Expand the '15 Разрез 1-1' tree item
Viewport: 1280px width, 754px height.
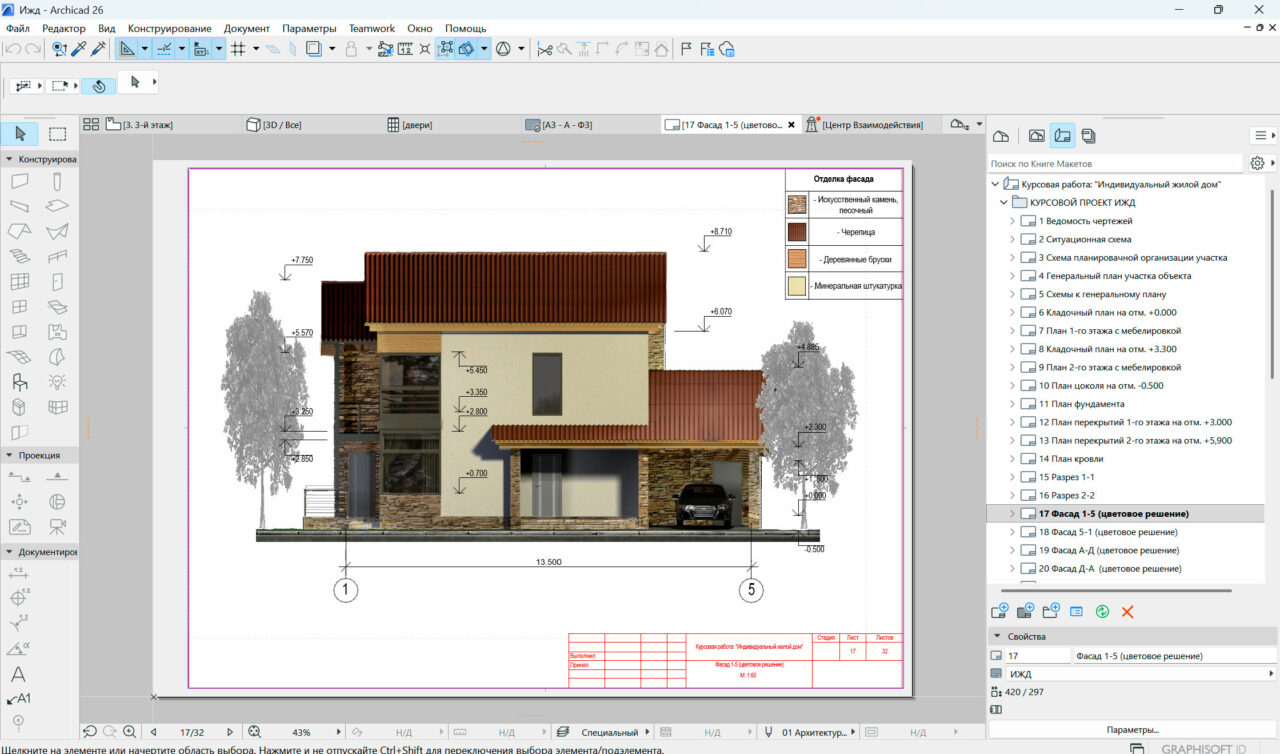point(1011,477)
